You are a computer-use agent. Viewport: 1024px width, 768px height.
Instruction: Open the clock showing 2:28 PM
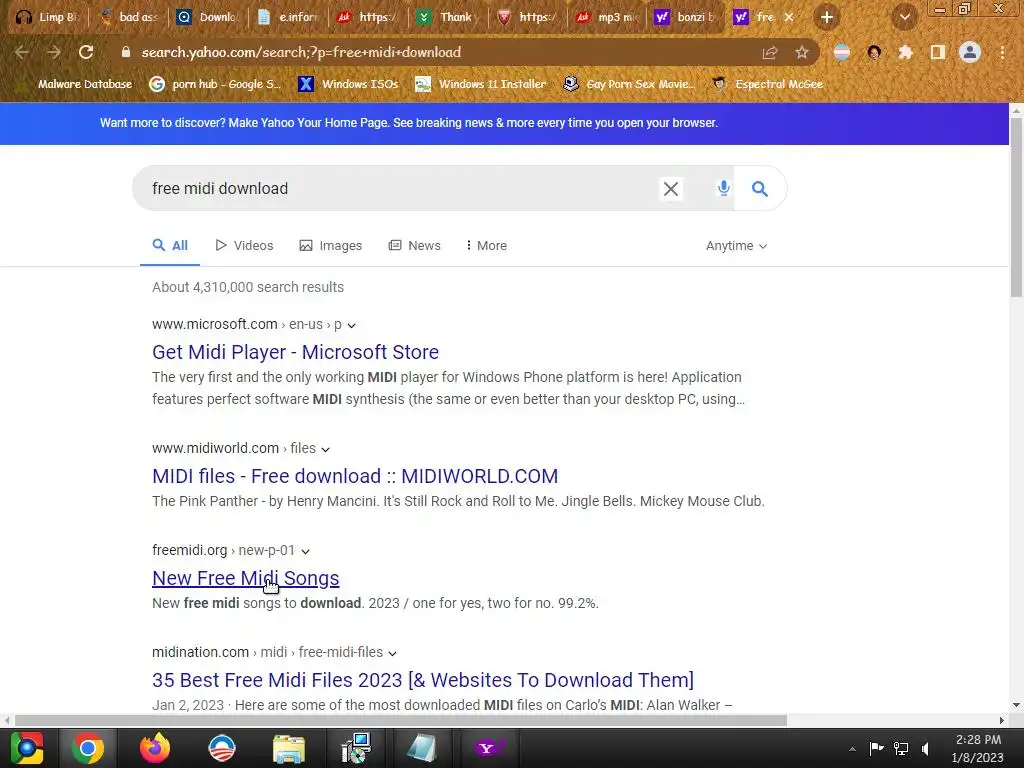point(978,748)
